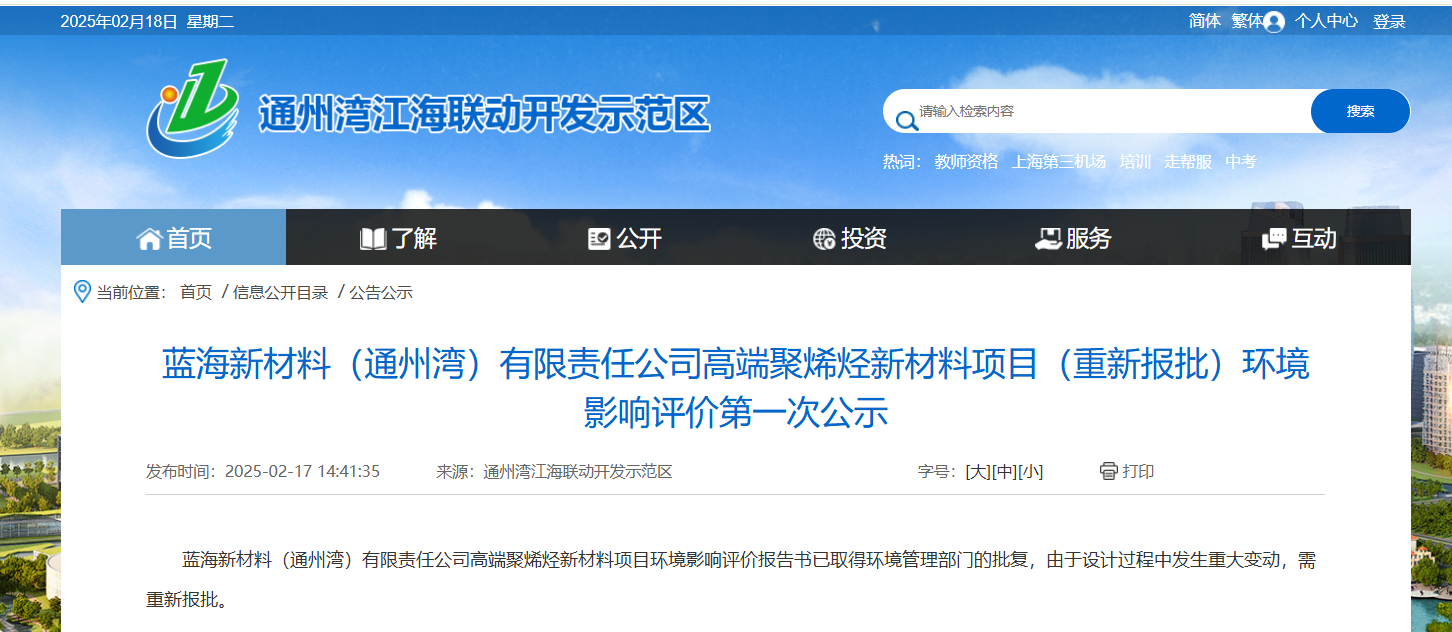
Task: Set font size to 大
Action: point(978,472)
